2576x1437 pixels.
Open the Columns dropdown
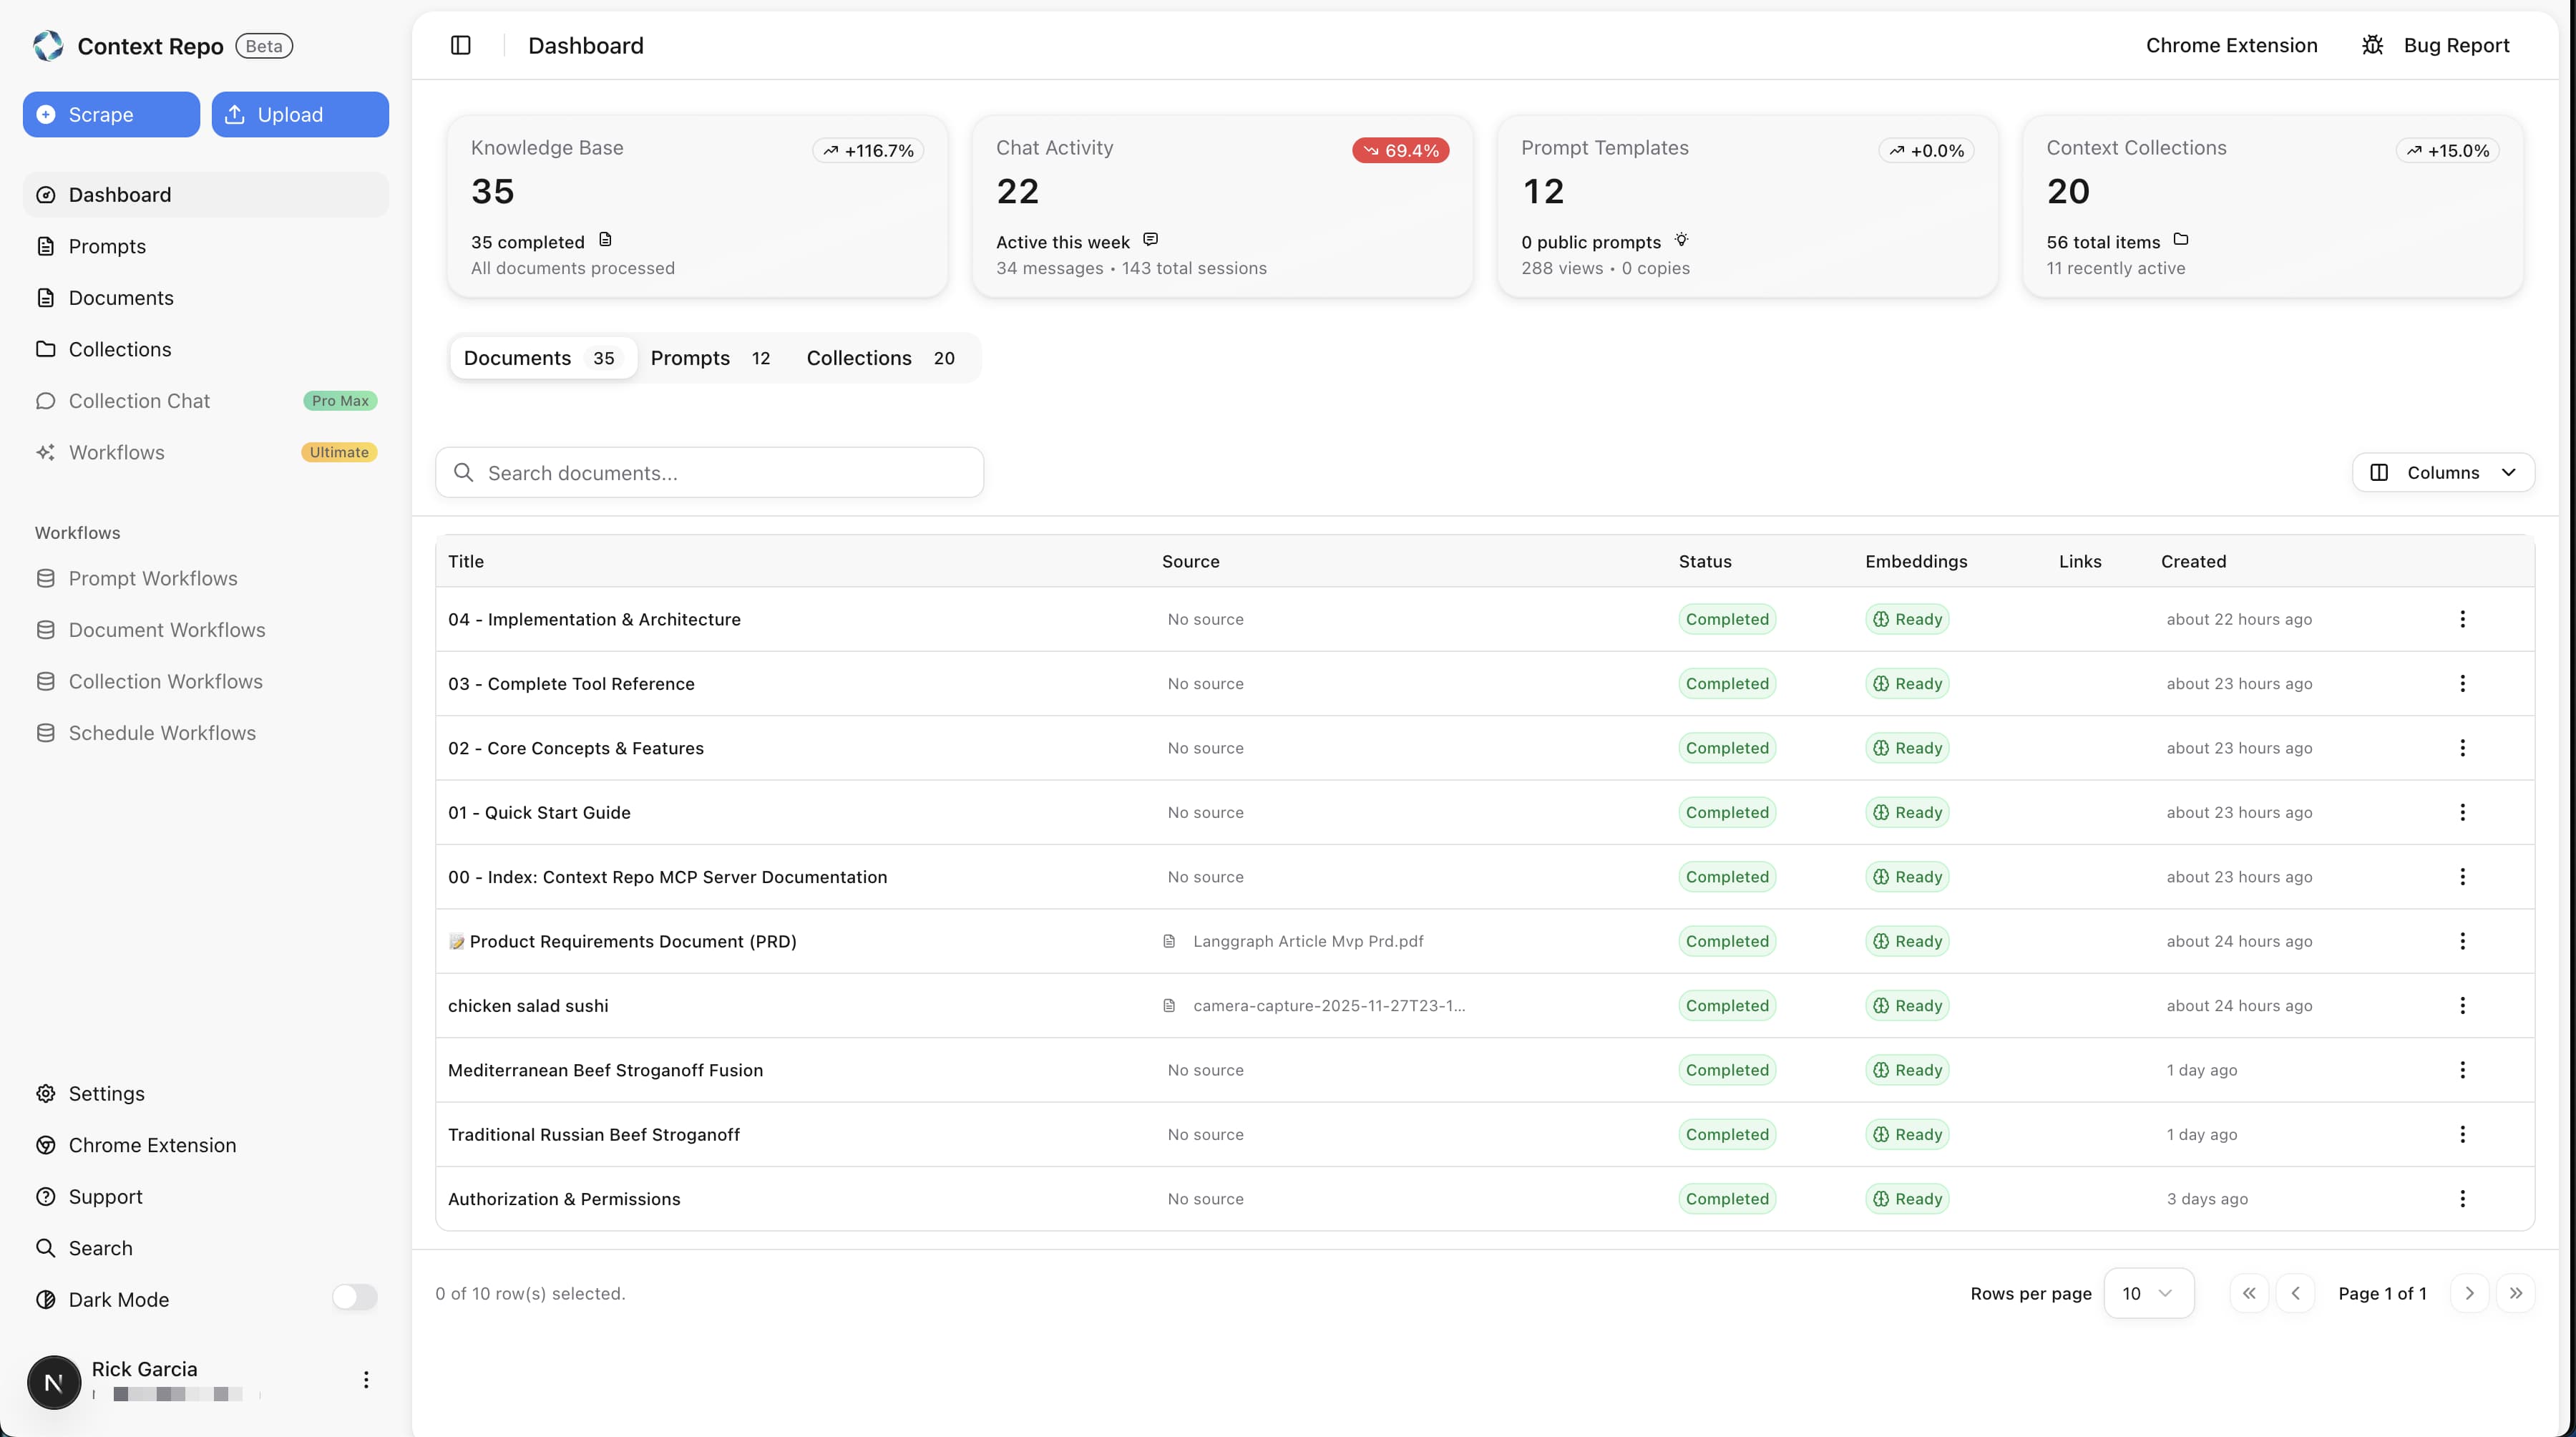pyautogui.click(x=2443, y=472)
